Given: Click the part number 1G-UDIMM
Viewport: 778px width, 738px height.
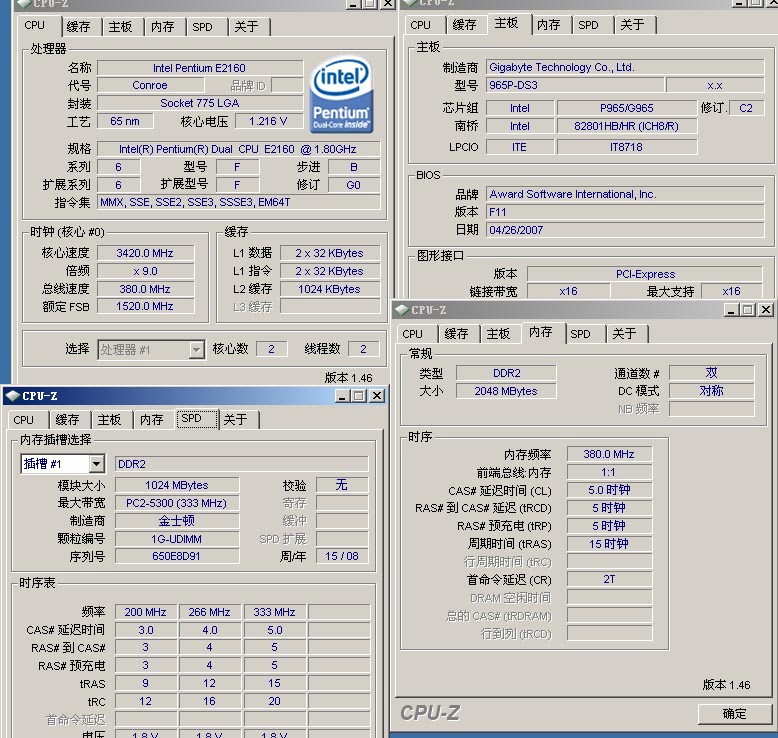Looking at the screenshot, I should (x=177, y=539).
